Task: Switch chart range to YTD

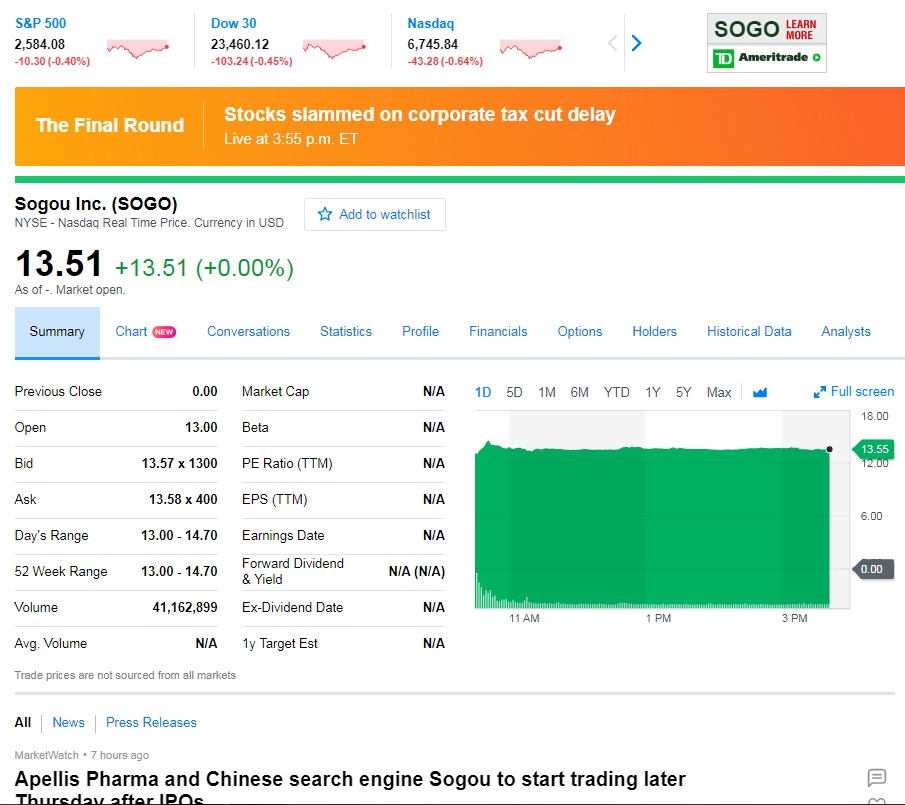Action: point(616,393)
